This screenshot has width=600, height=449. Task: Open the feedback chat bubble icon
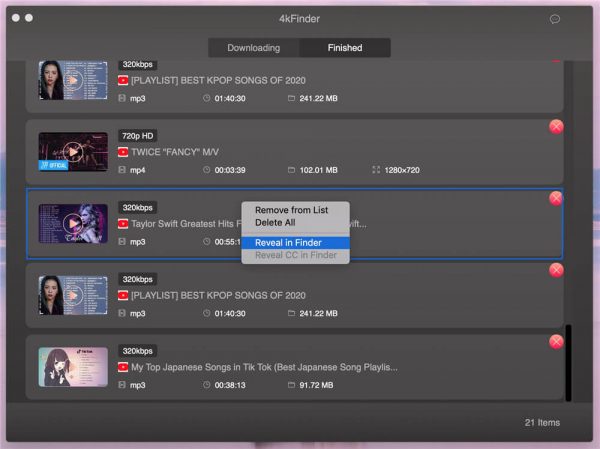coord(554,19)
